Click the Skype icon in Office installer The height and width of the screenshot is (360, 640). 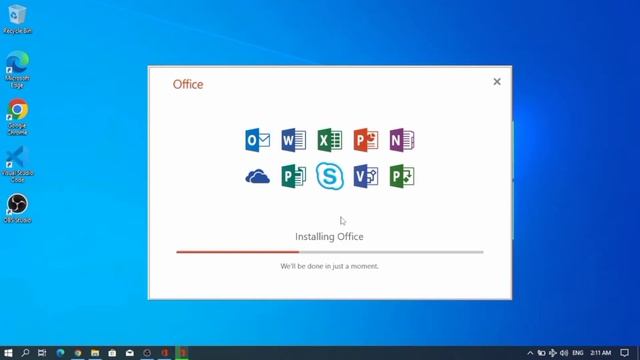[330, 176]
